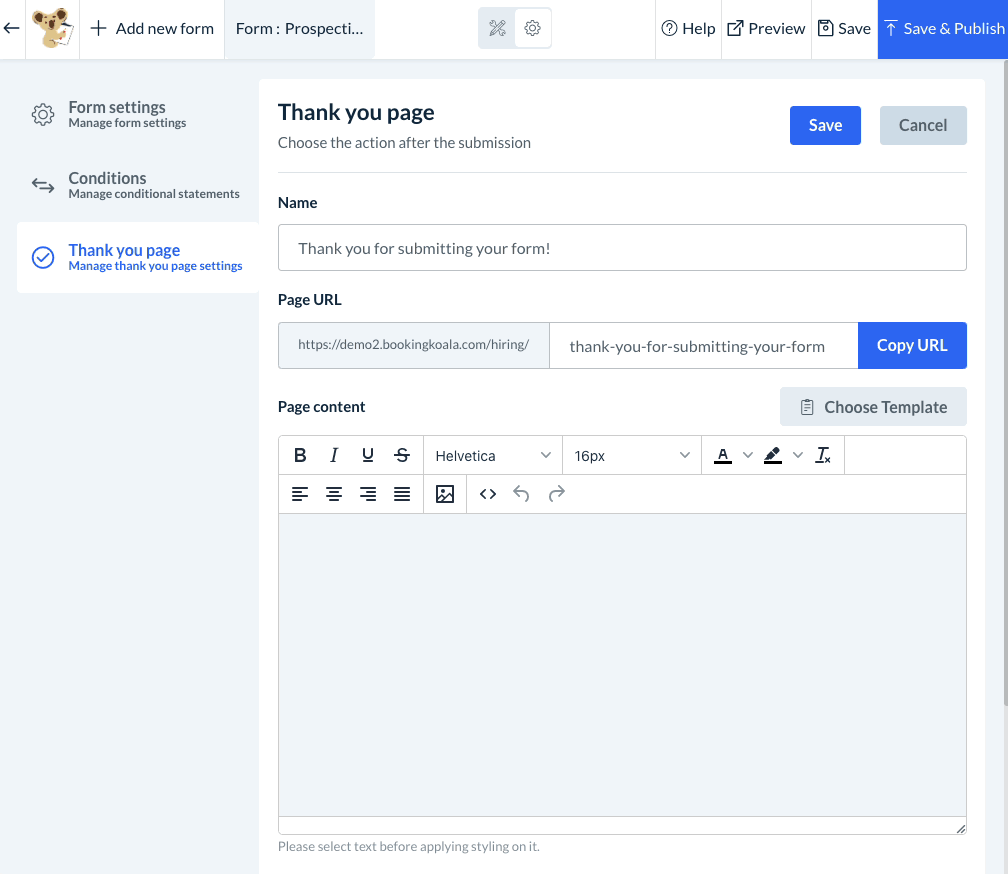Open the Helvetica font dropdown
This screenshot has height=874, width=1008.
coord(493,456)
